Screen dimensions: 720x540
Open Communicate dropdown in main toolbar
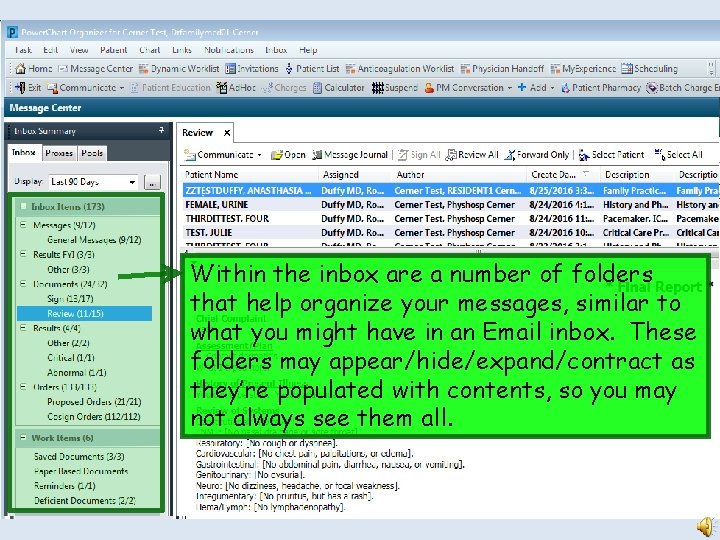click(x=122, y=88)
